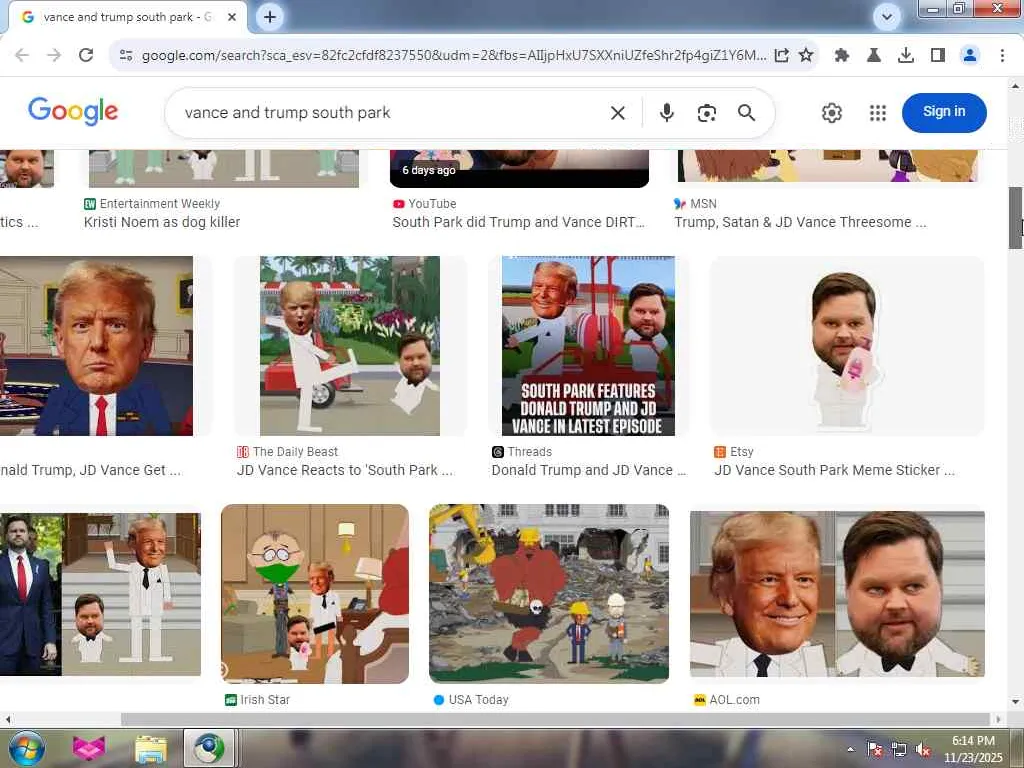Open 'JD Vance Reacts to South Park' link
Screen dimensions: 1024x768
click(x=345, y=470)
